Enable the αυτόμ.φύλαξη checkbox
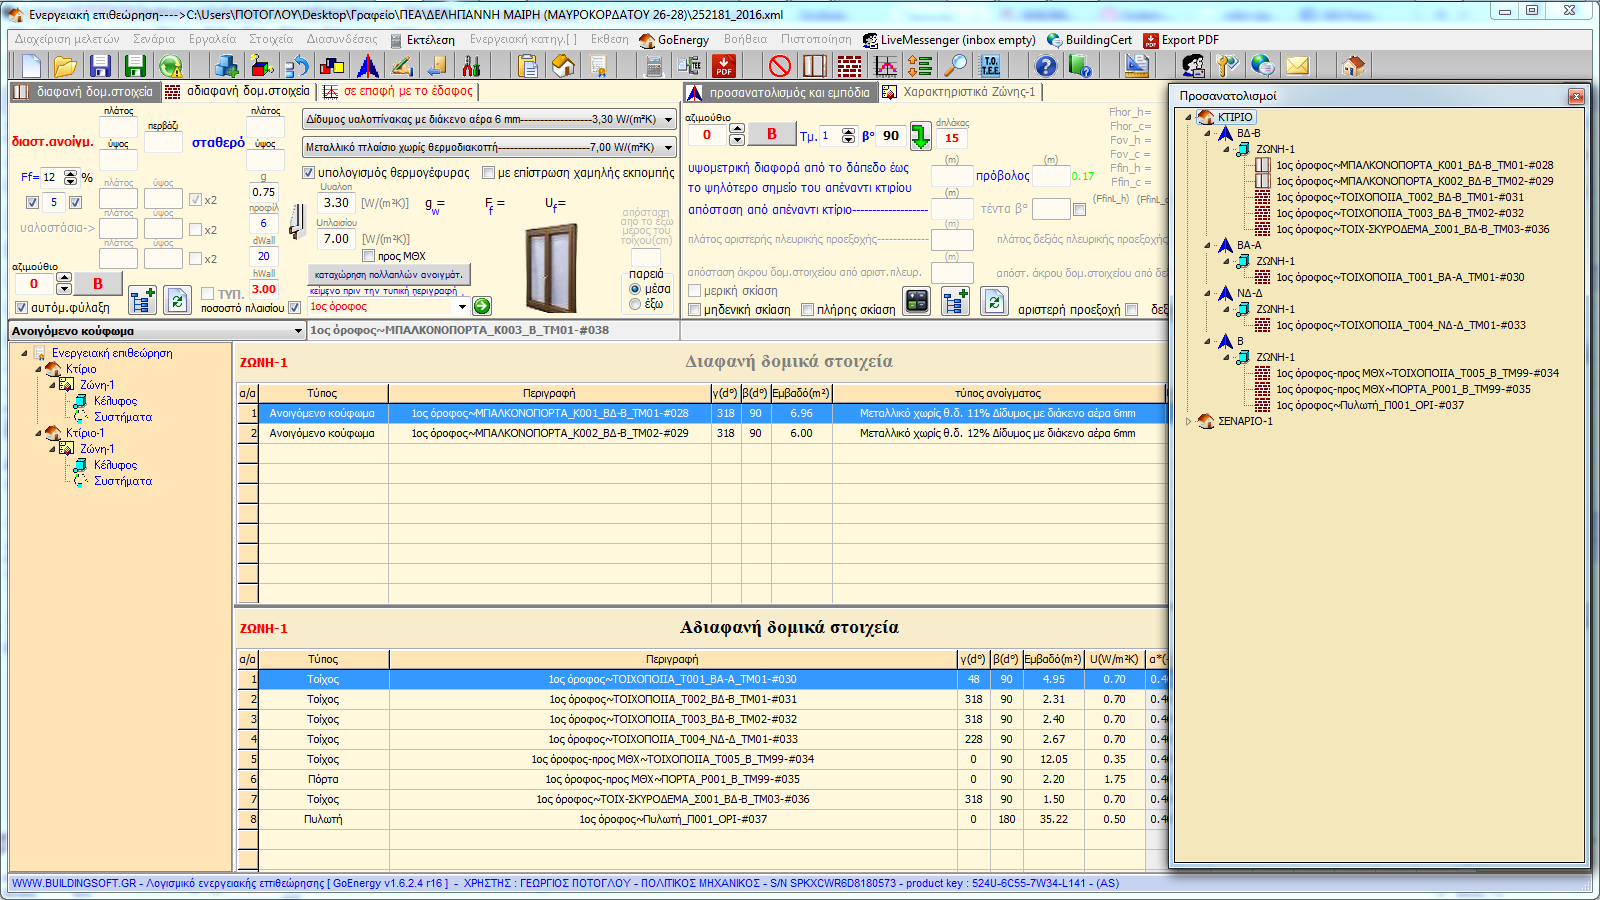 coord(22,308)
